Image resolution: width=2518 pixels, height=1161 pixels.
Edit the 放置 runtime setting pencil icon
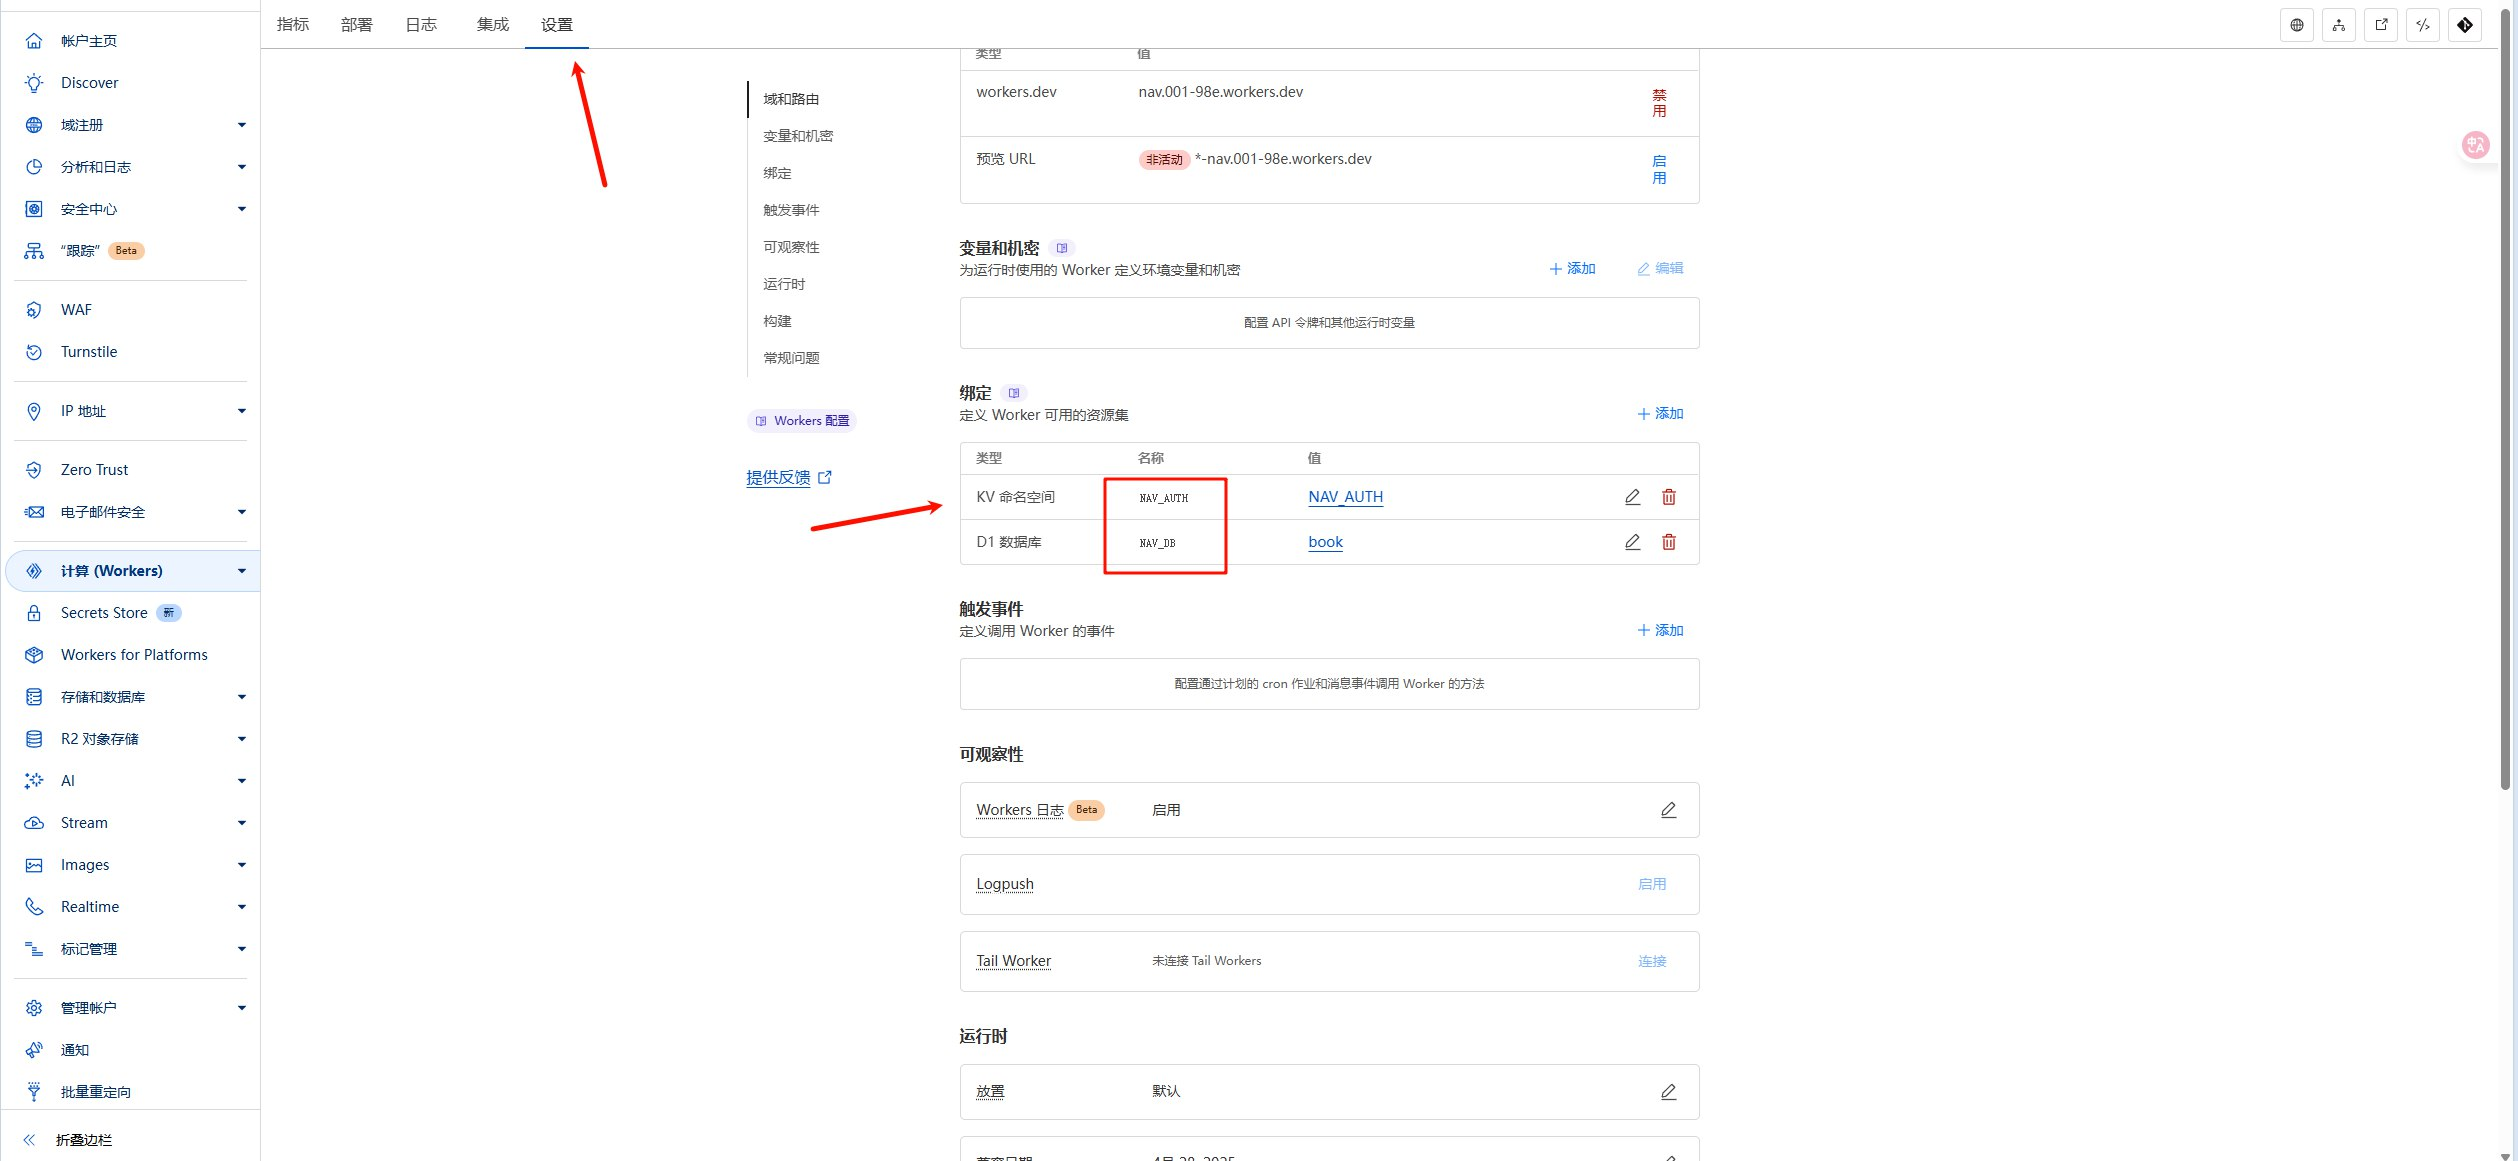point(1668,1092)
